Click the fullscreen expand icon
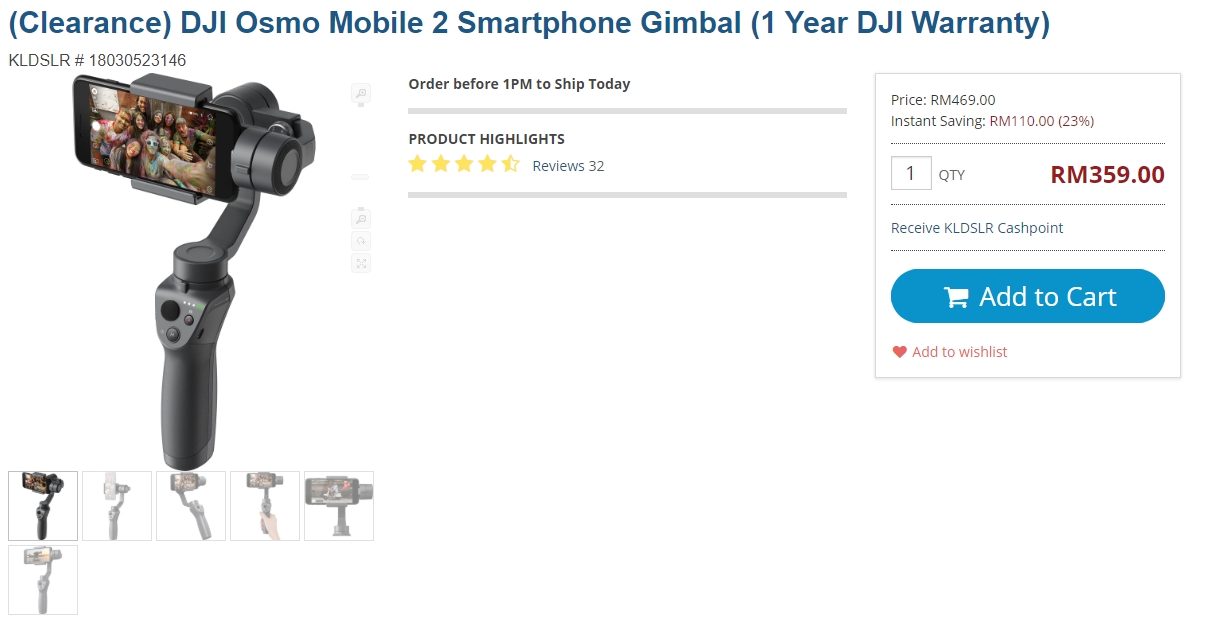The width and height of the screenshot is (1205, 618). coord(361,263)
